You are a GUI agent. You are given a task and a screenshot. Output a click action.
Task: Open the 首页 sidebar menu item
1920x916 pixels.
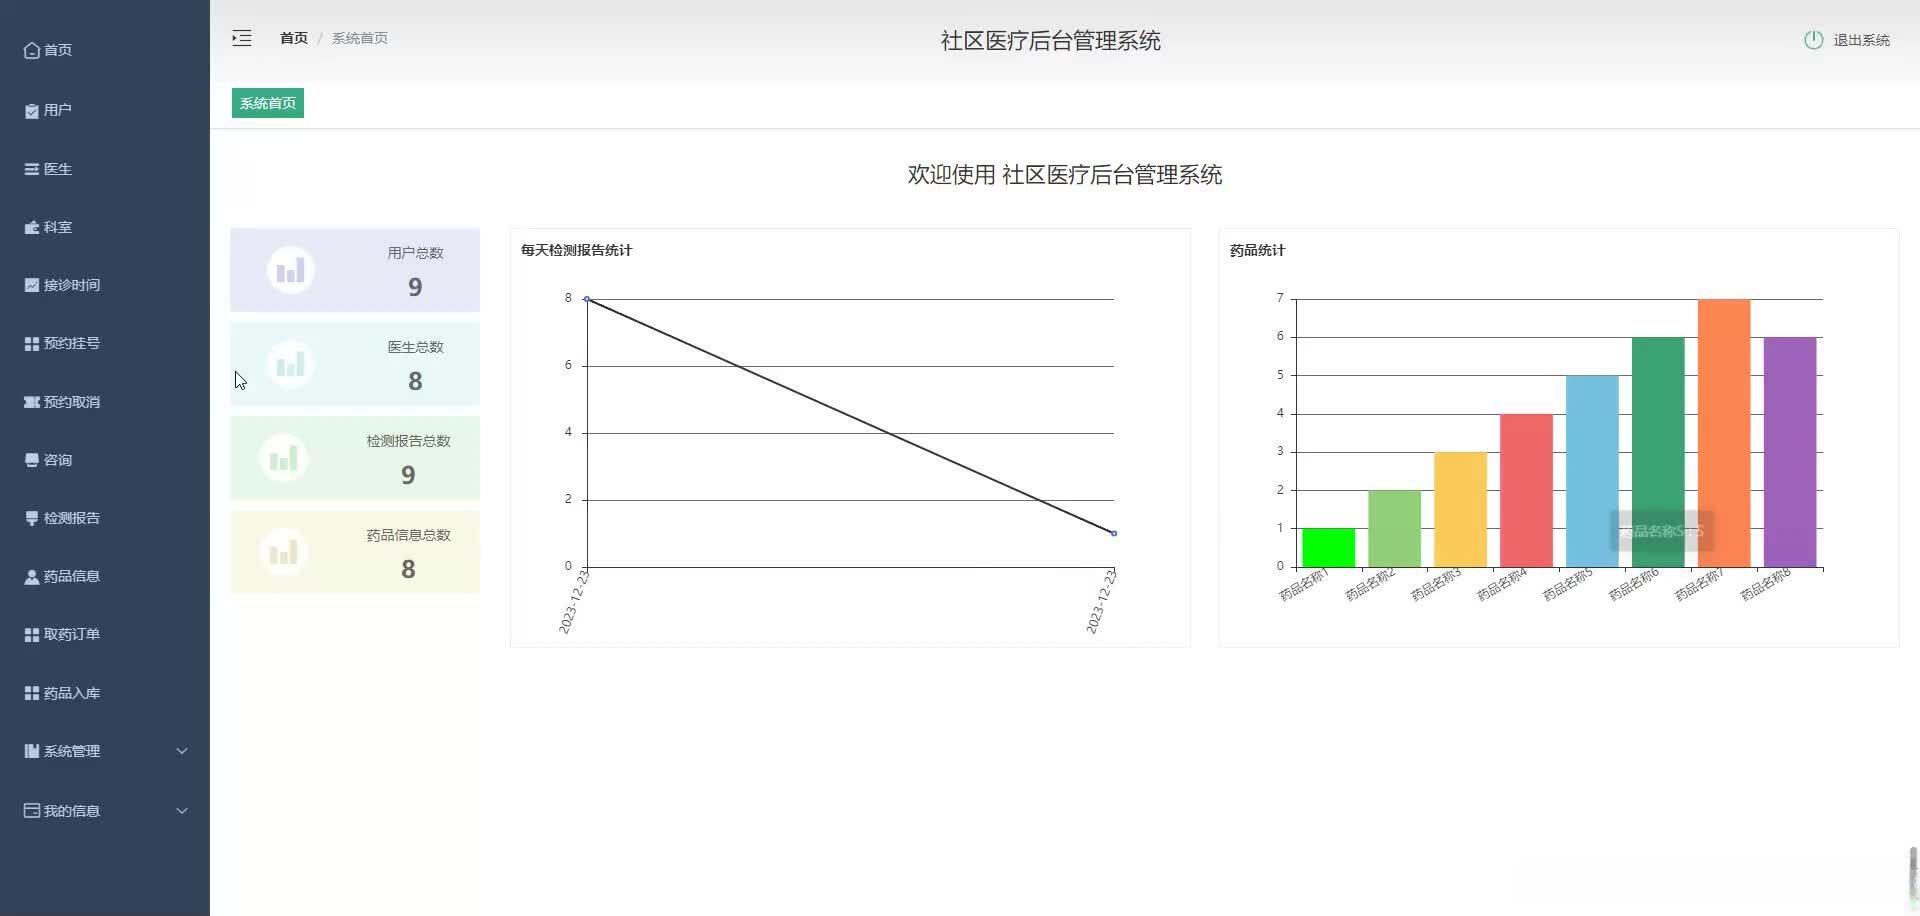point(105,50)
